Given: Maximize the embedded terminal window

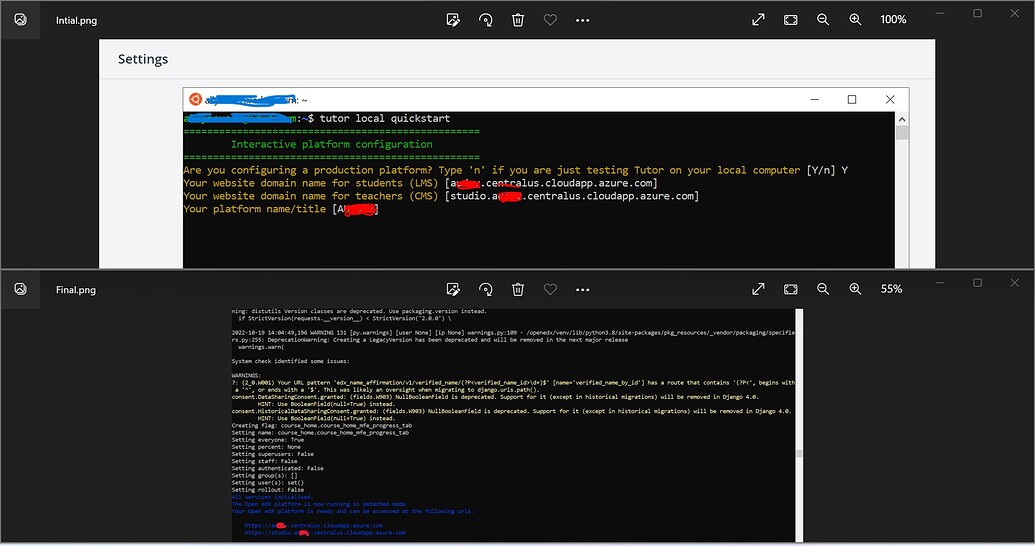Looking at the screenshot, I should (852, 100).
